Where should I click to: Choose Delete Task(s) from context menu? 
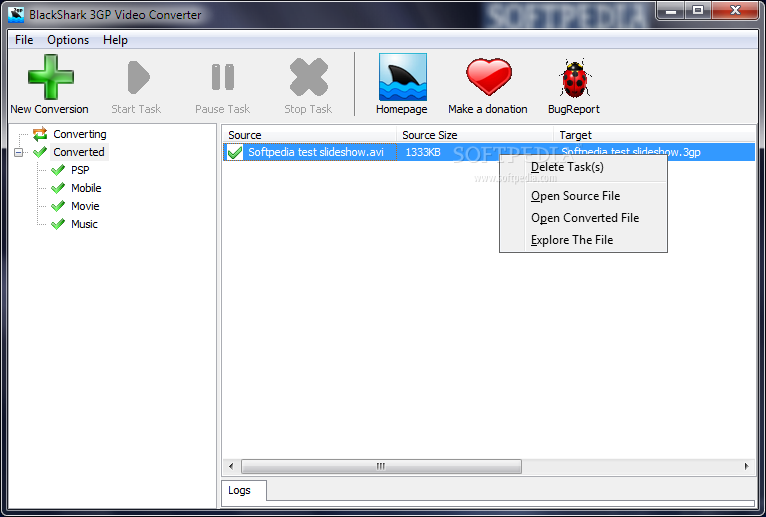583,167
